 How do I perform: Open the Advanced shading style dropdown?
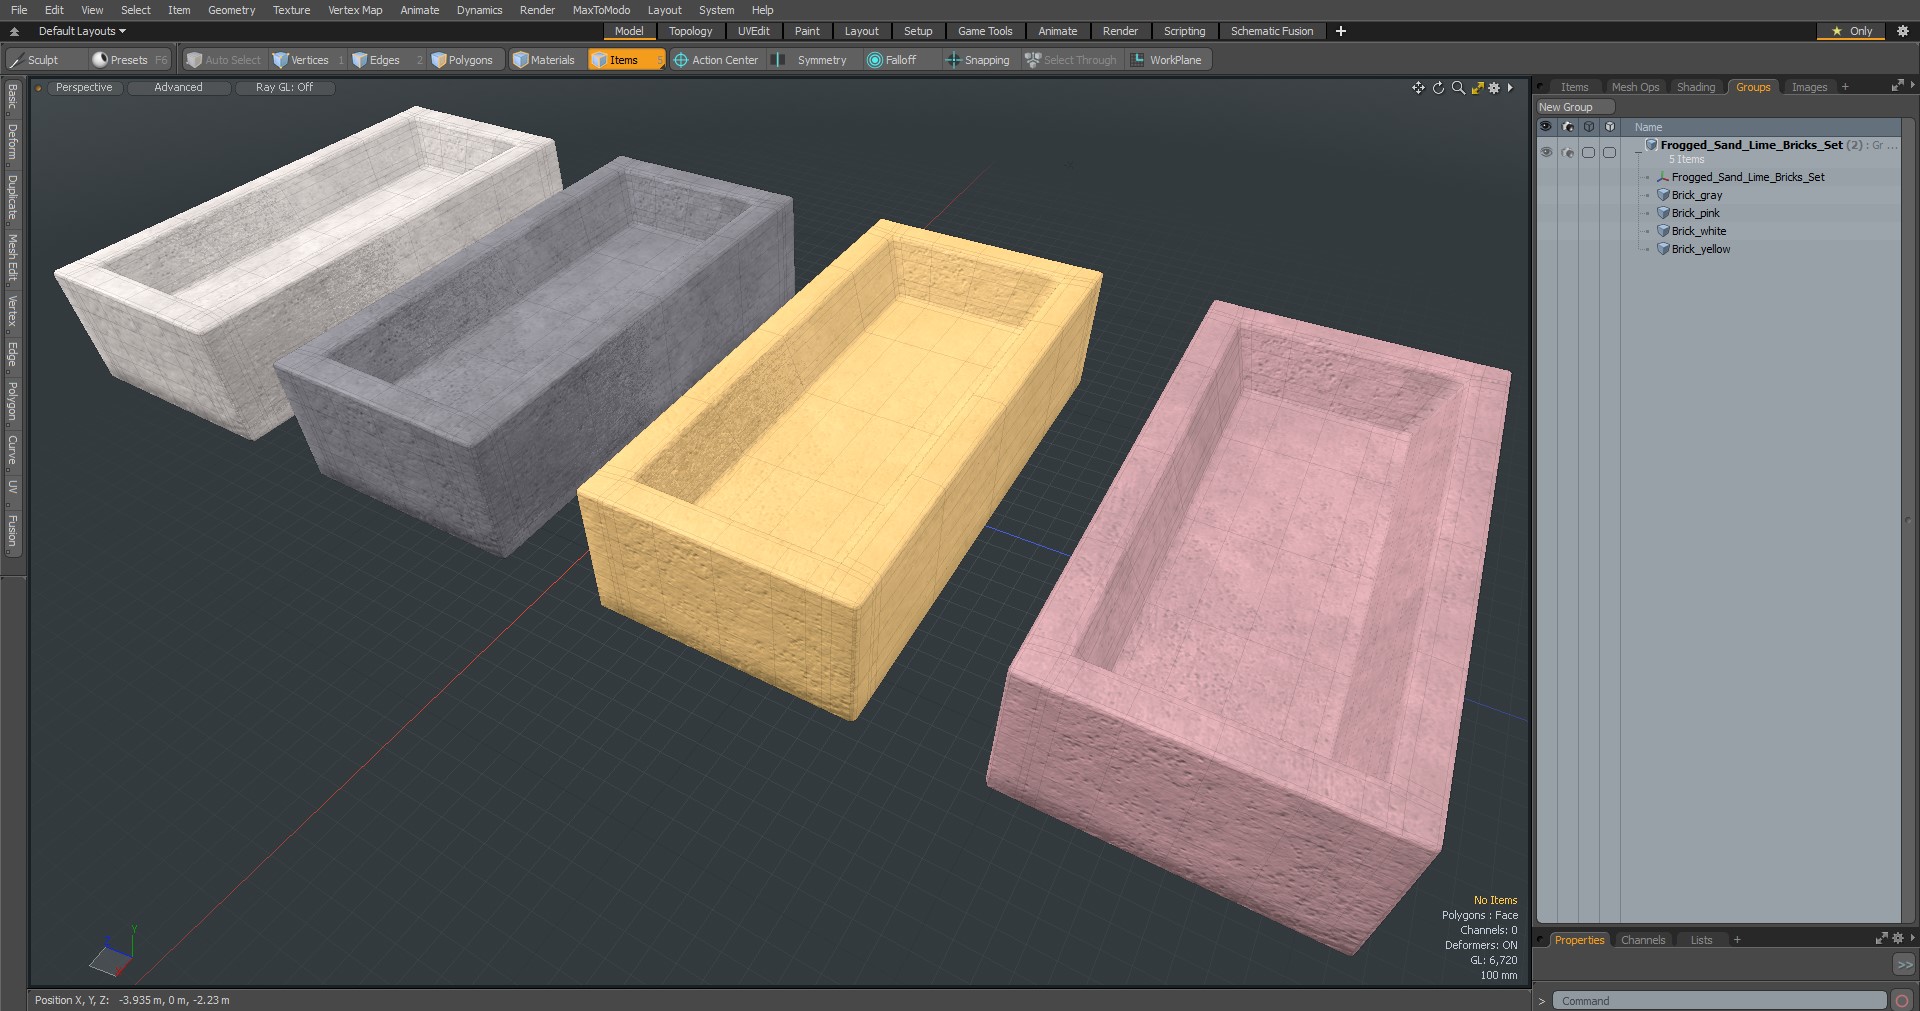pos(178,88)
